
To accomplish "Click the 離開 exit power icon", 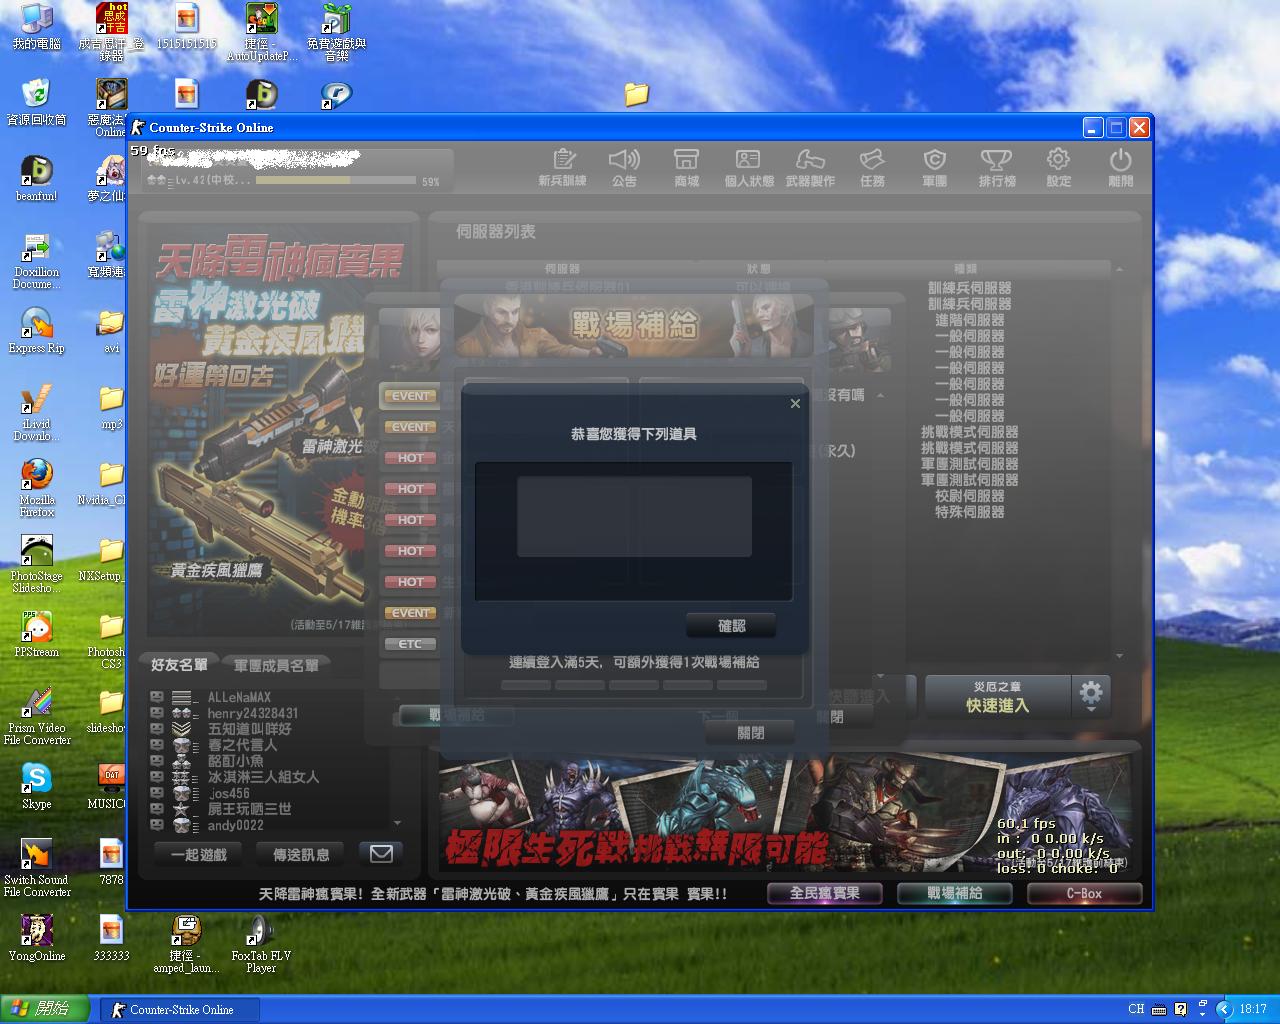I will pos(1120,167).
